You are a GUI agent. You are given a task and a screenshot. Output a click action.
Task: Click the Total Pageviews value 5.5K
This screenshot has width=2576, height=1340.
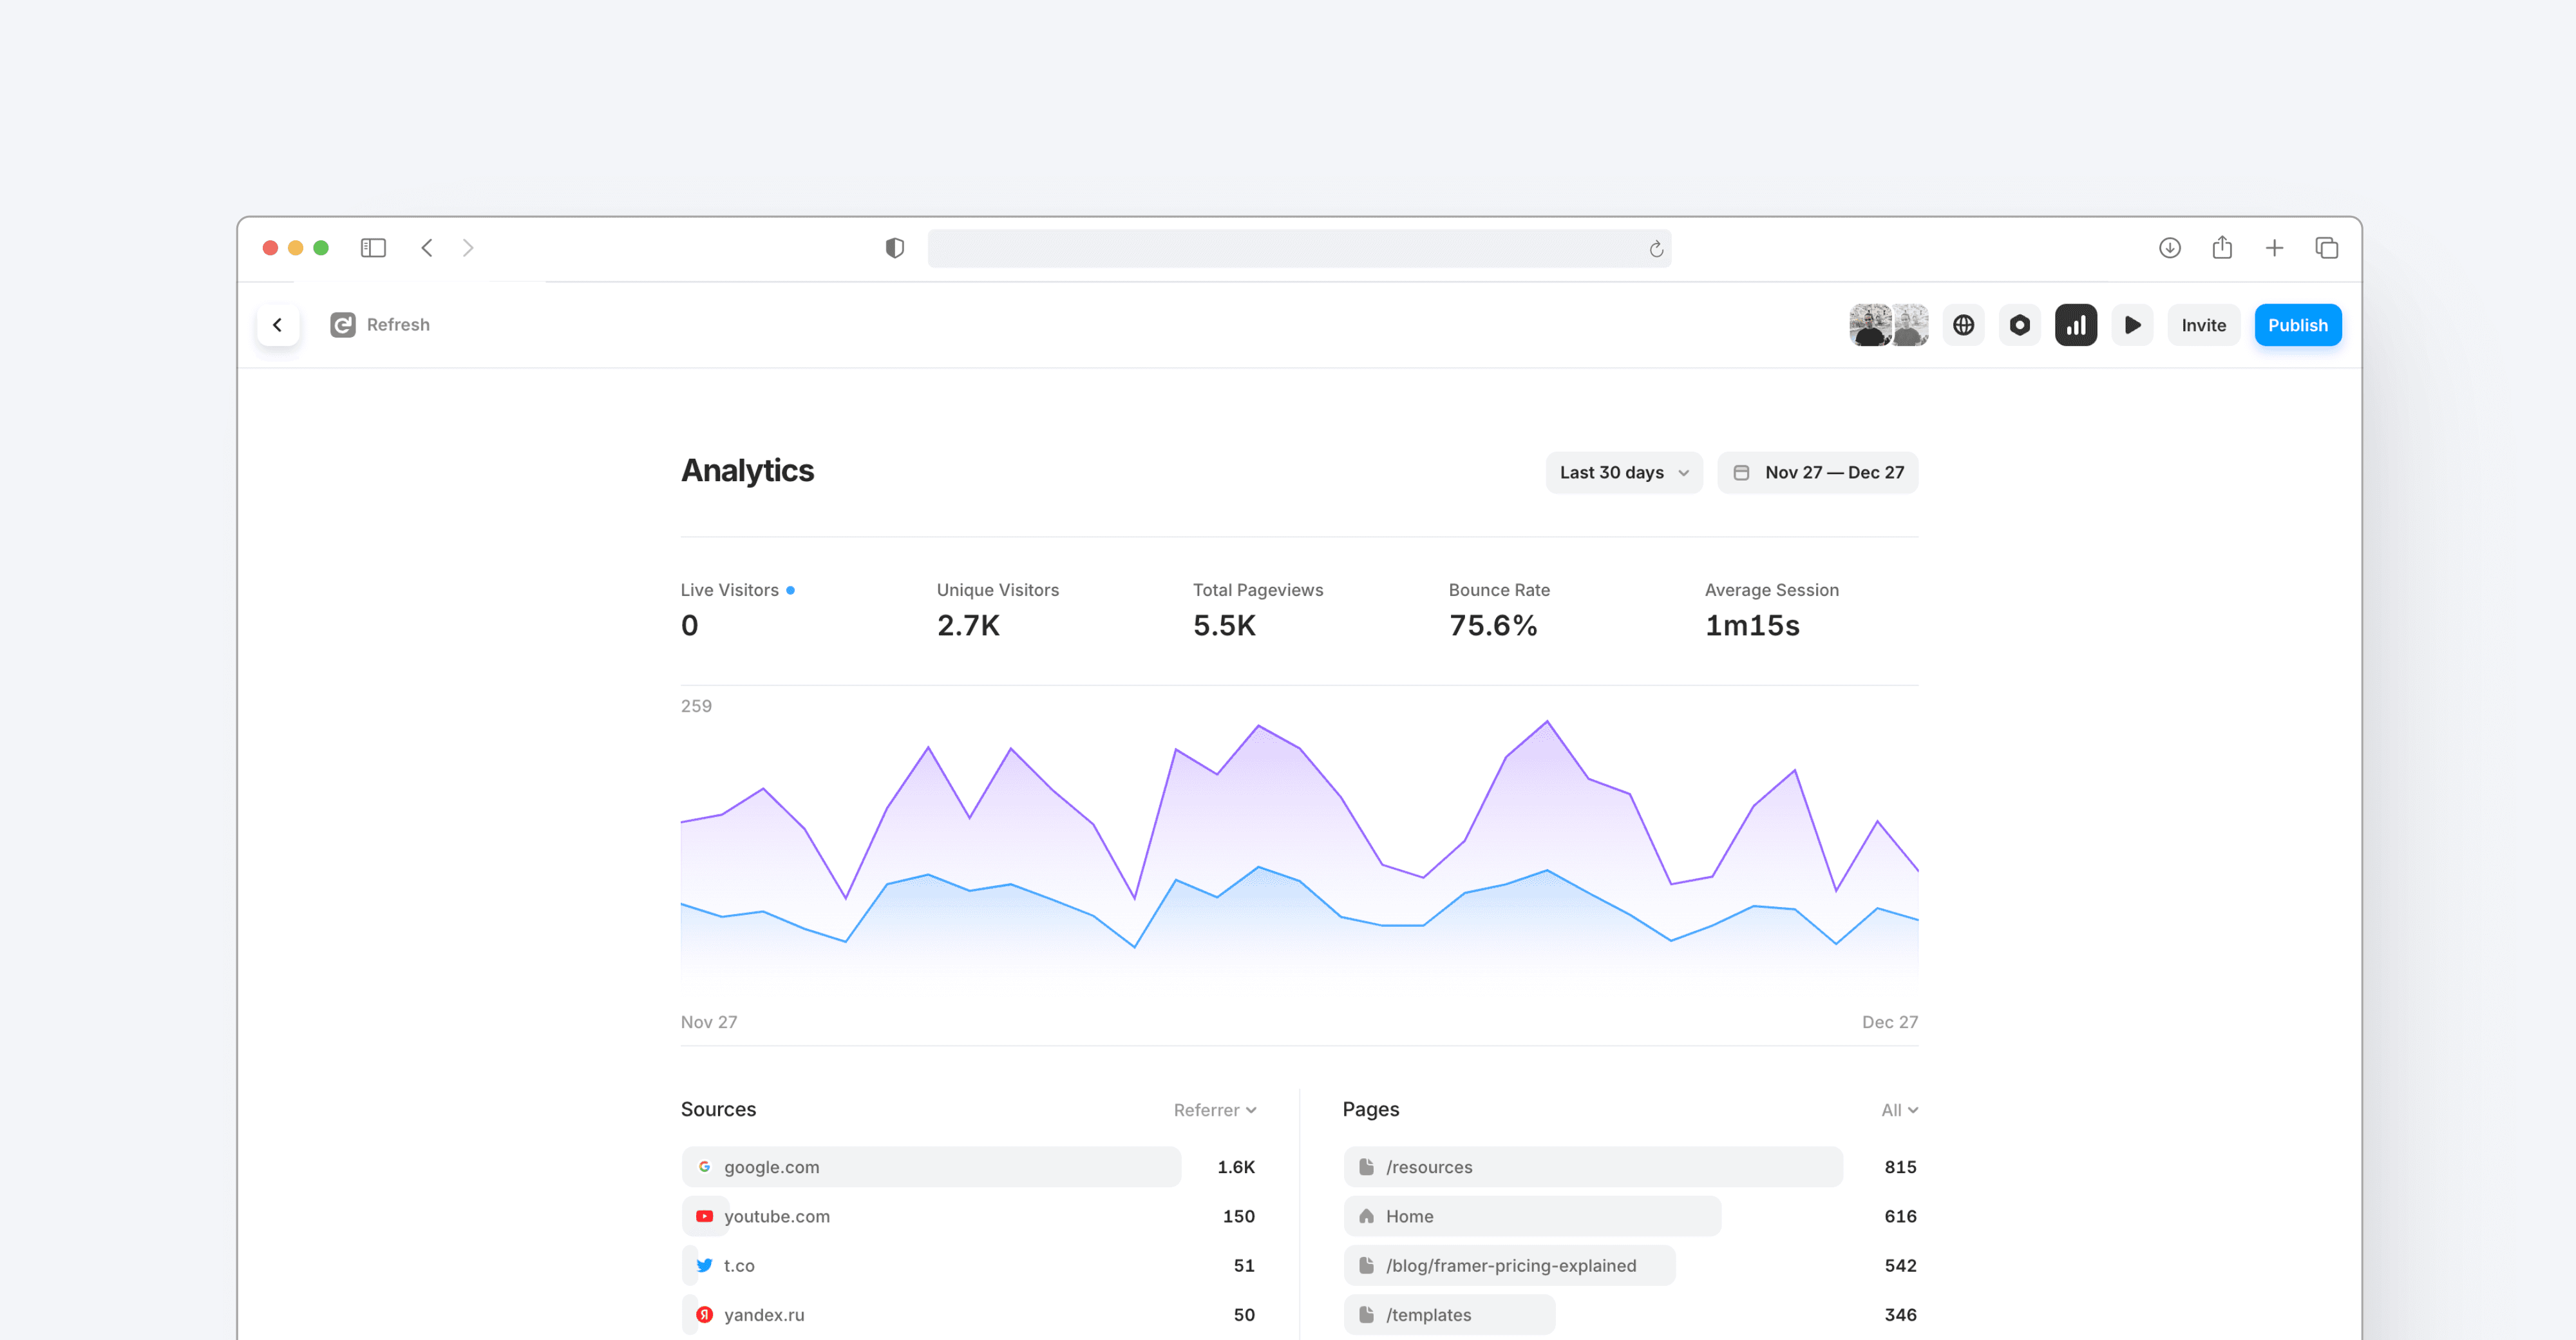coord(1224,626)
